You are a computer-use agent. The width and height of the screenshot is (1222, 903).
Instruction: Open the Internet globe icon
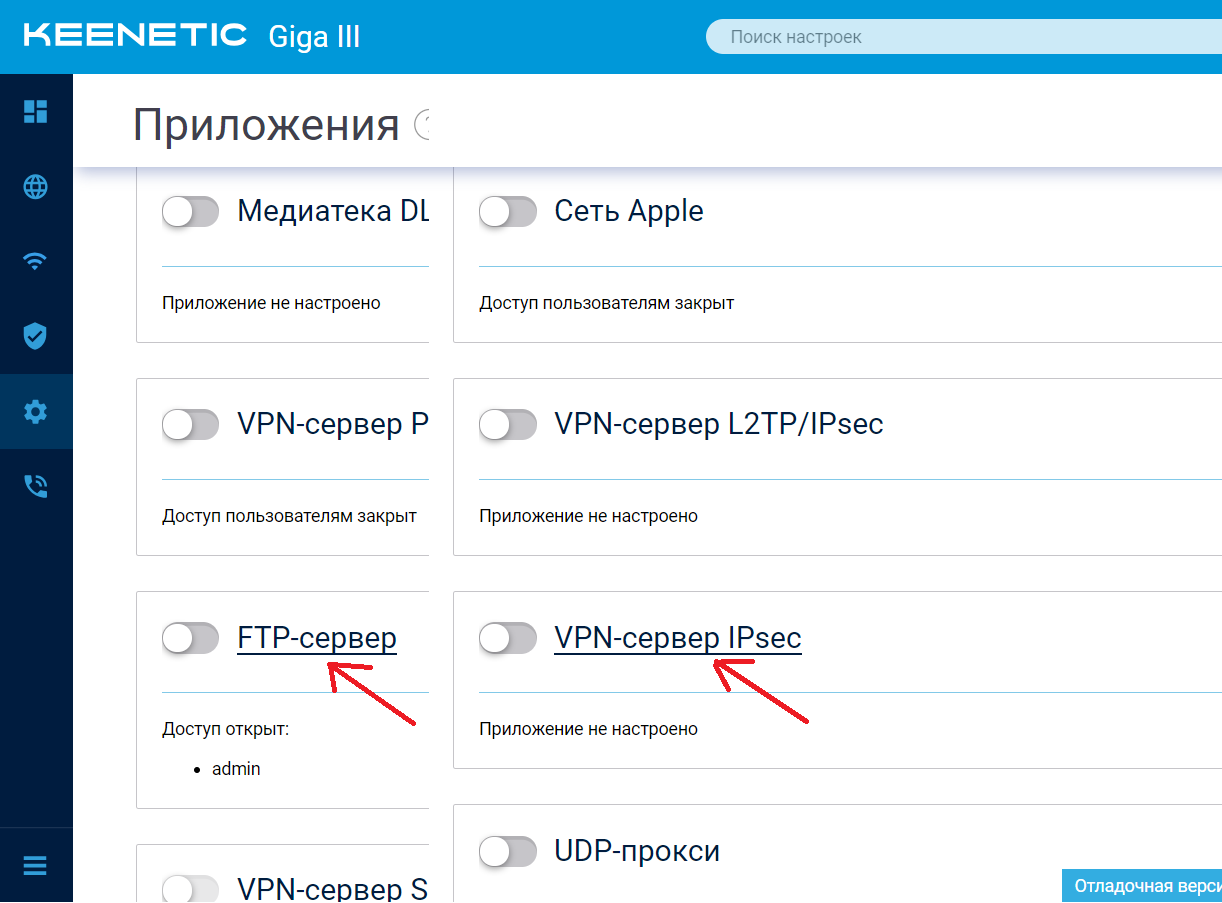tap(36, 186)
